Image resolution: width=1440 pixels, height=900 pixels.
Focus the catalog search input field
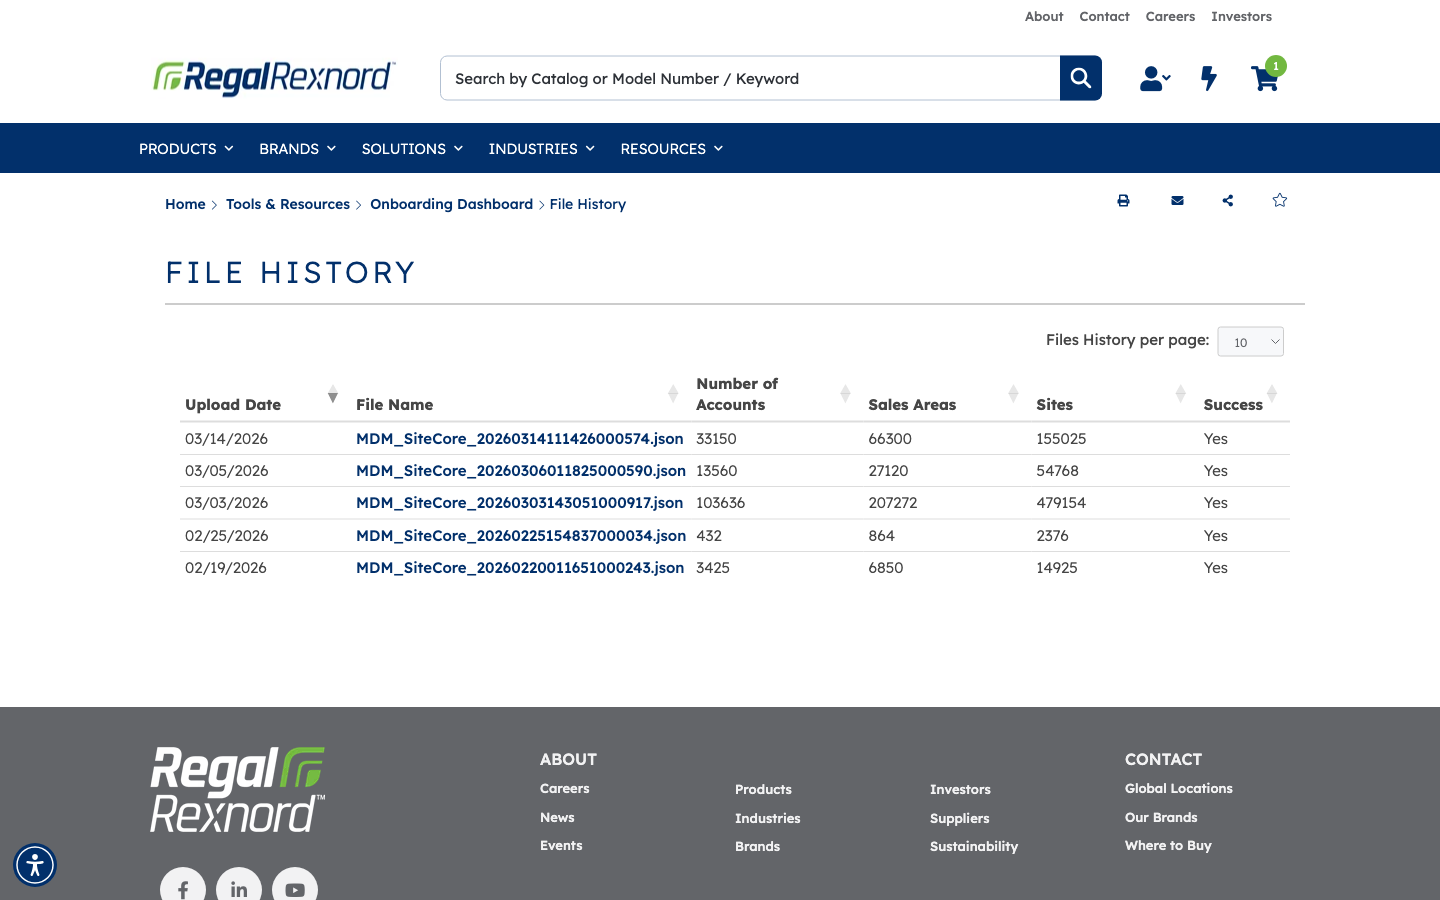coord(750,78)
